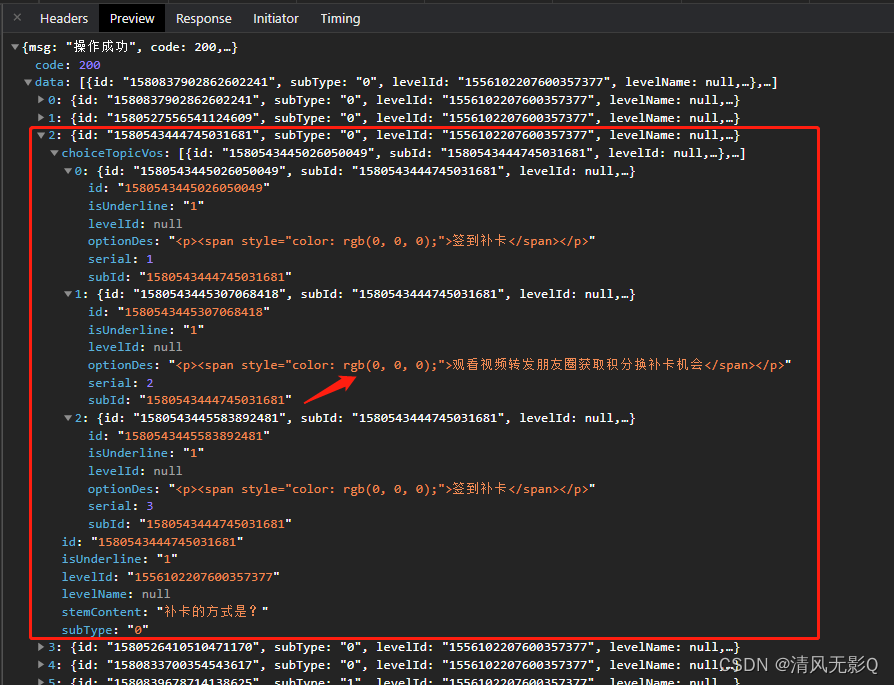Click id 1580543444745031681 property line
Image resolution: width=894 pixels, height=685 pixels.
click(x=152, y=542)
